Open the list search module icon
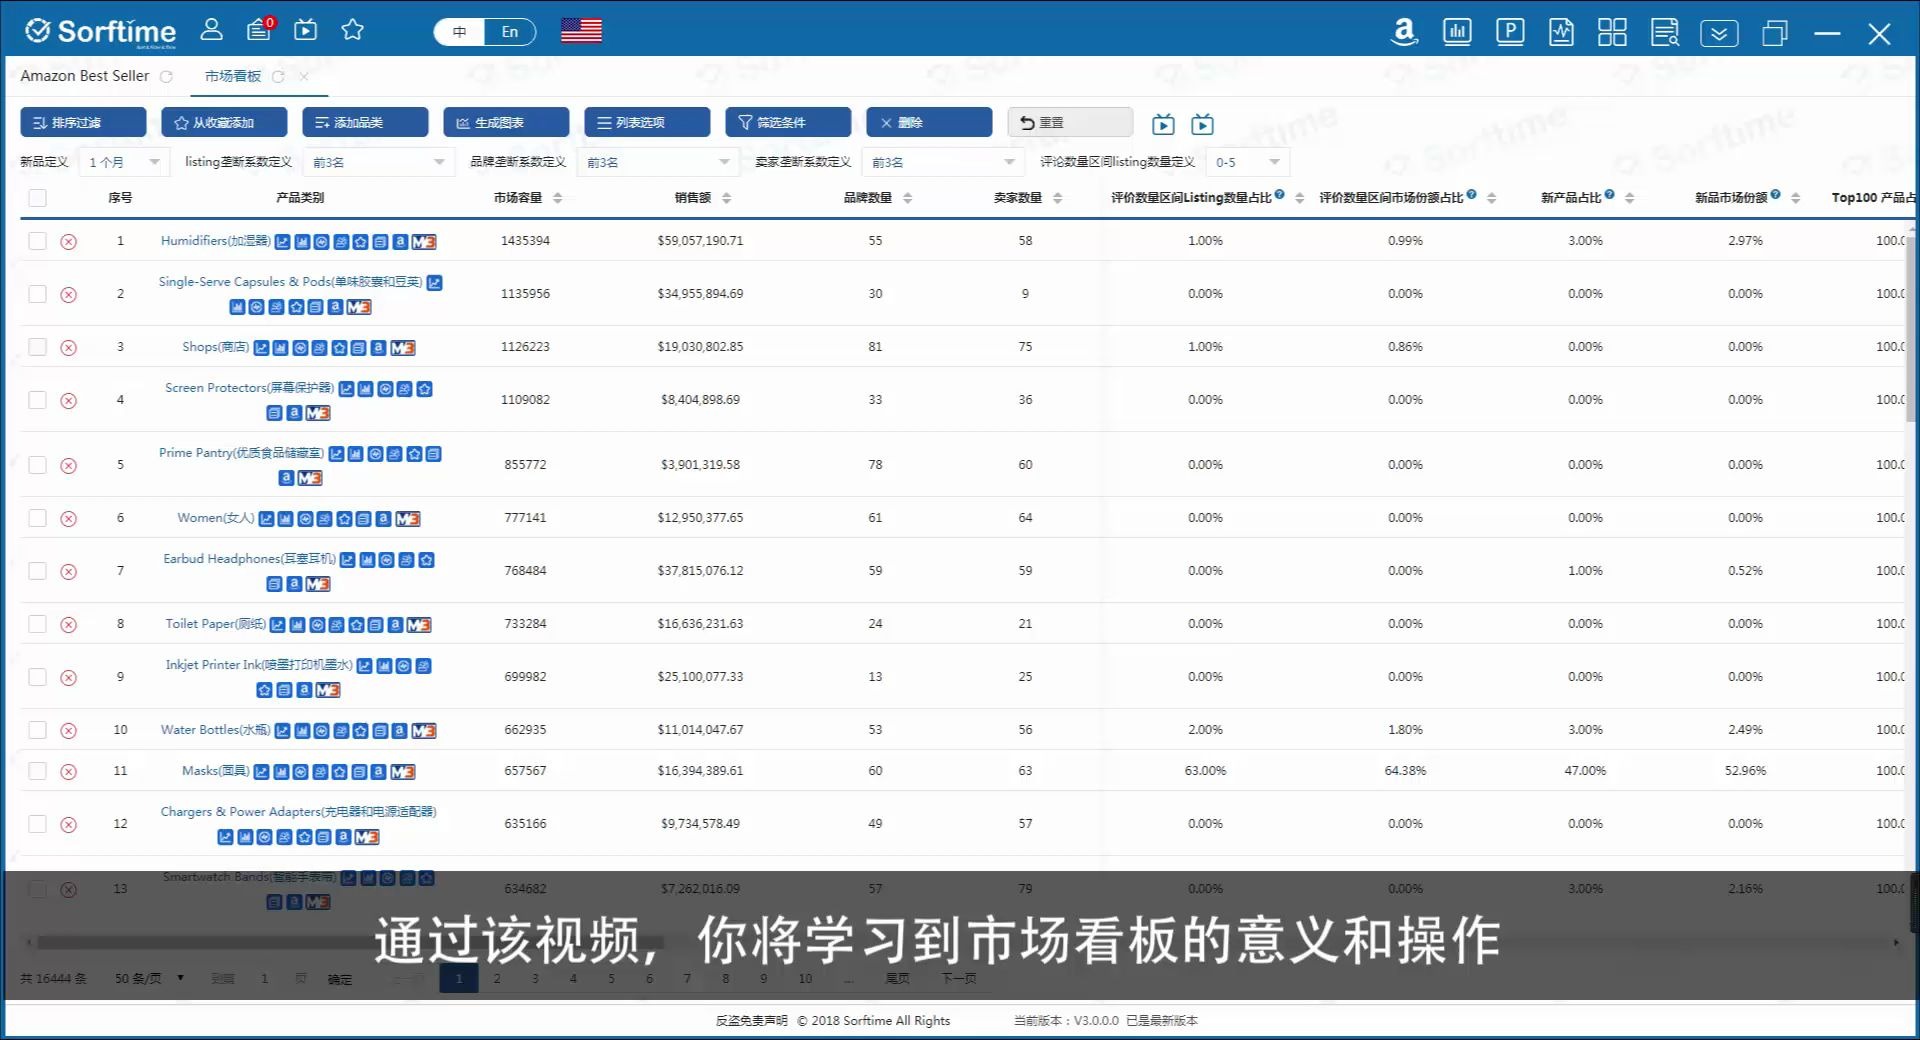 tap(1665, 32)
